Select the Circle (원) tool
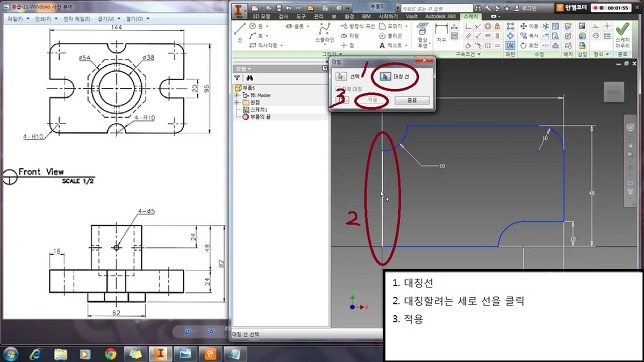The height and width of the screenshot is (362, 644). 257,26
